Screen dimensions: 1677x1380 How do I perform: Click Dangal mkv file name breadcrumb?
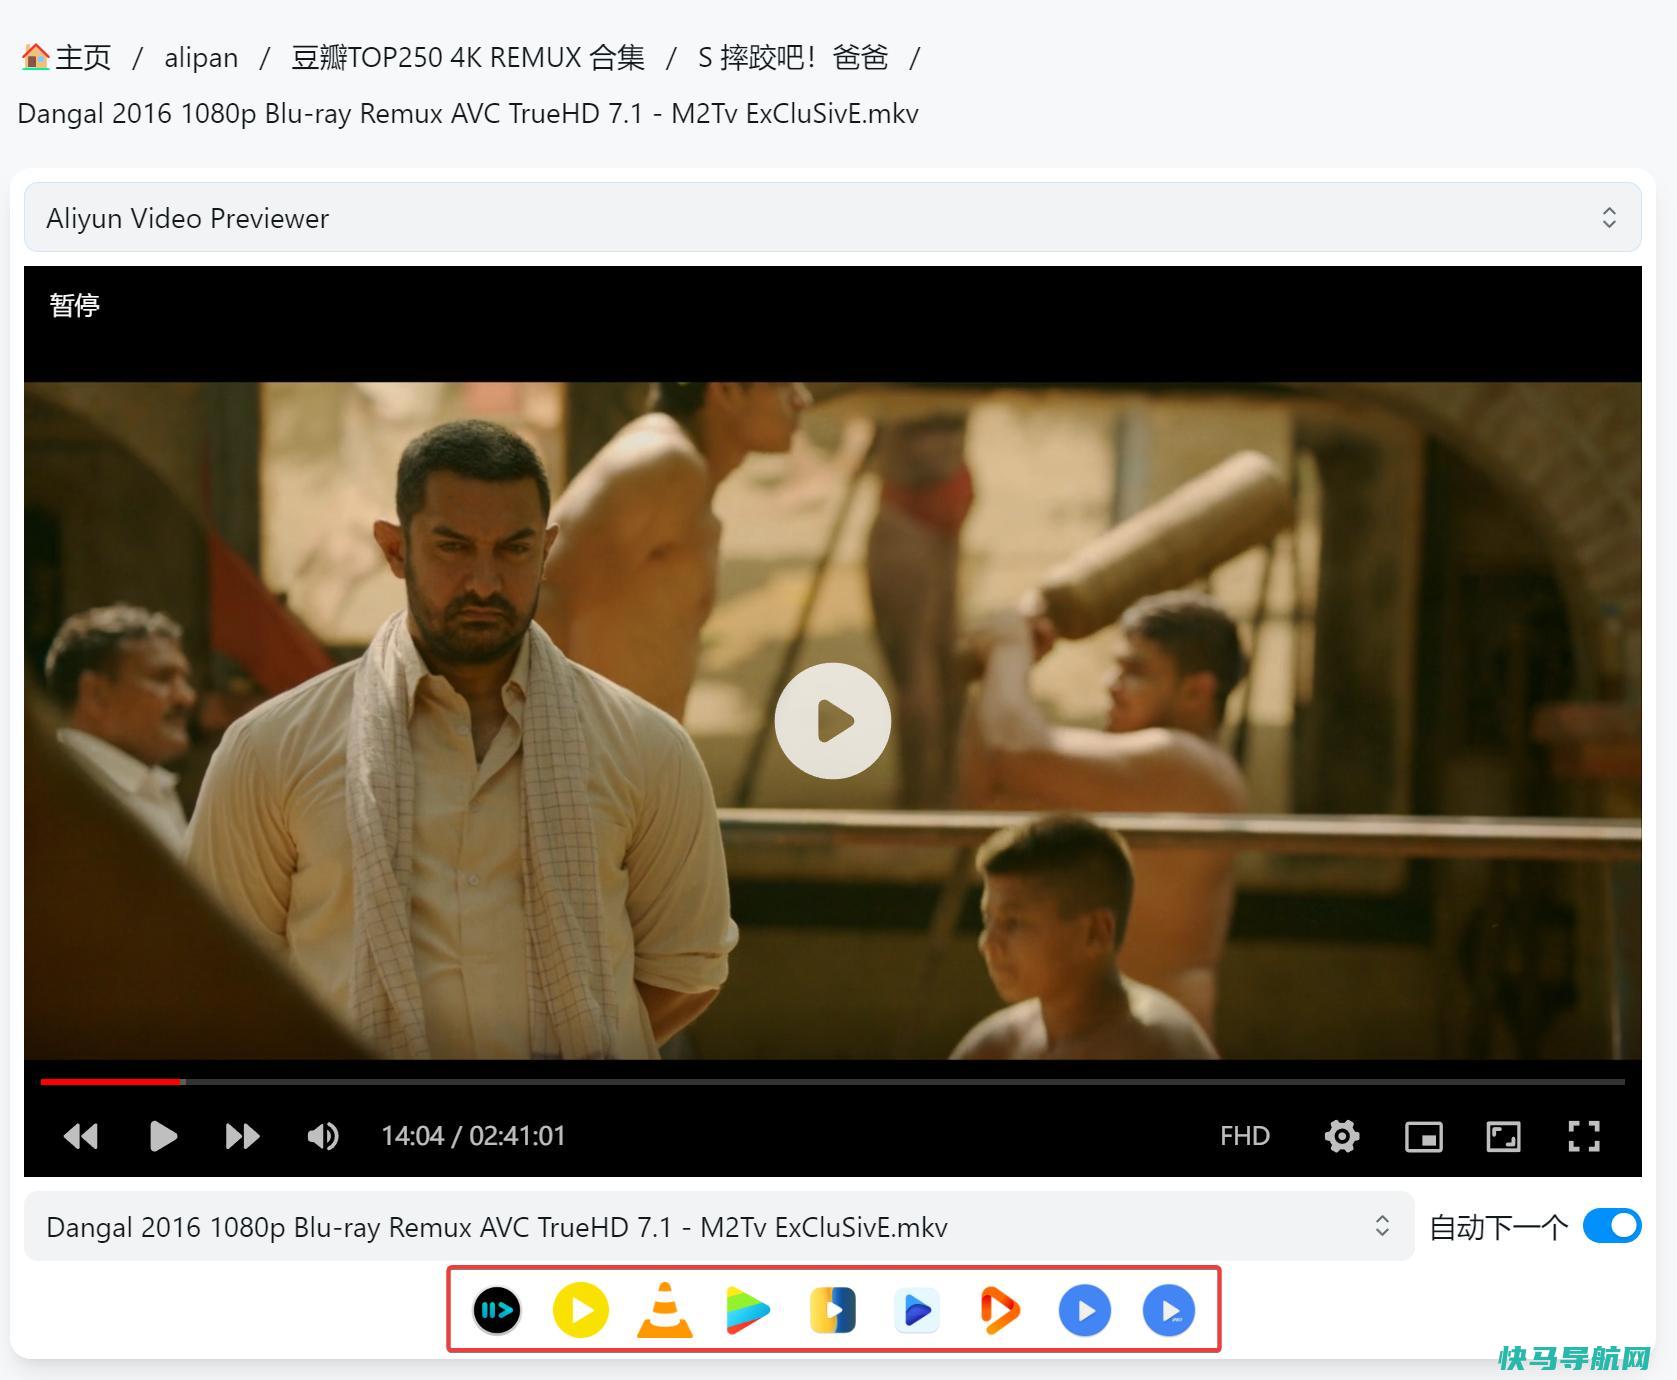[468, 113]
